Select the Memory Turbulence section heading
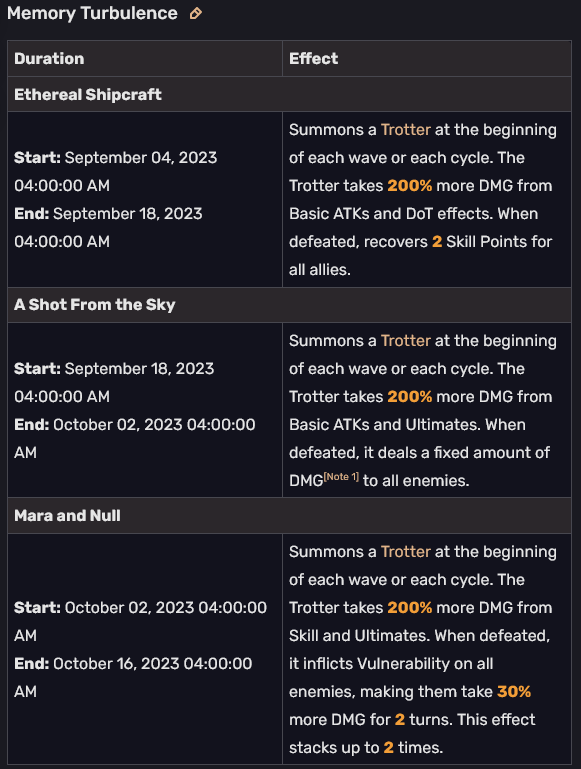581x769 pixels. click(92, 13)
